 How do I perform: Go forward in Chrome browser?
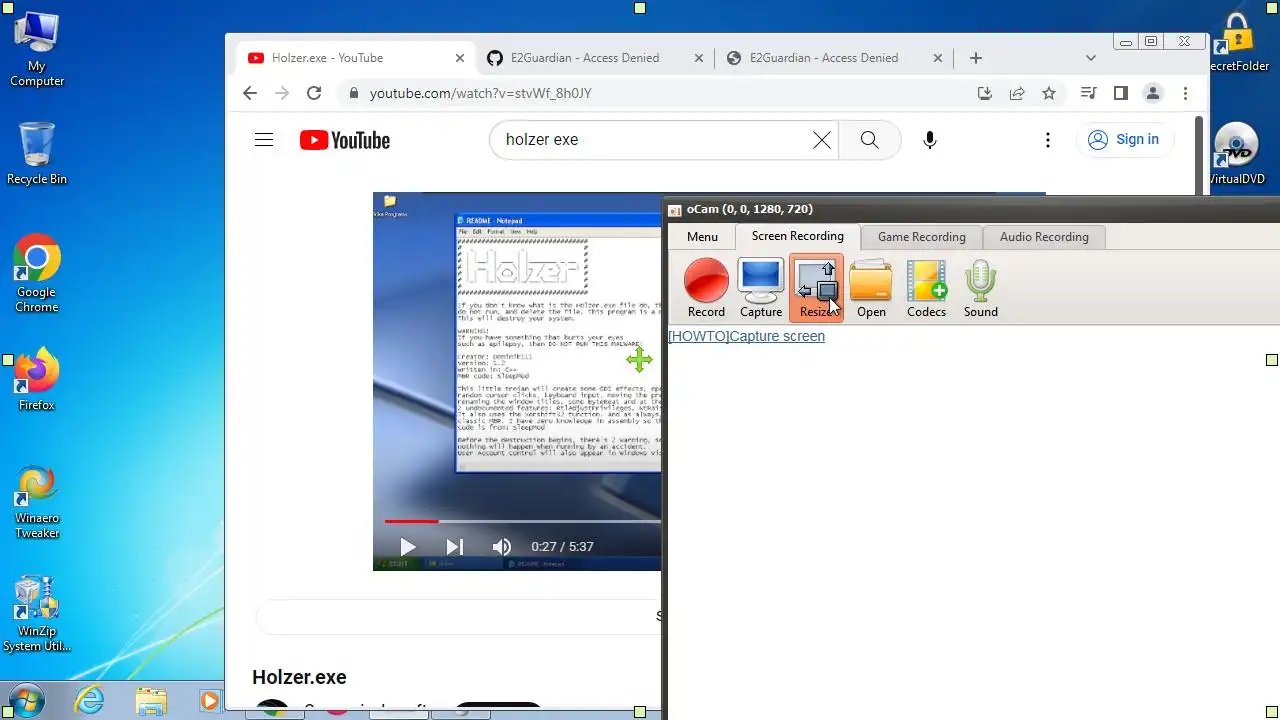[x=282, y=93]
